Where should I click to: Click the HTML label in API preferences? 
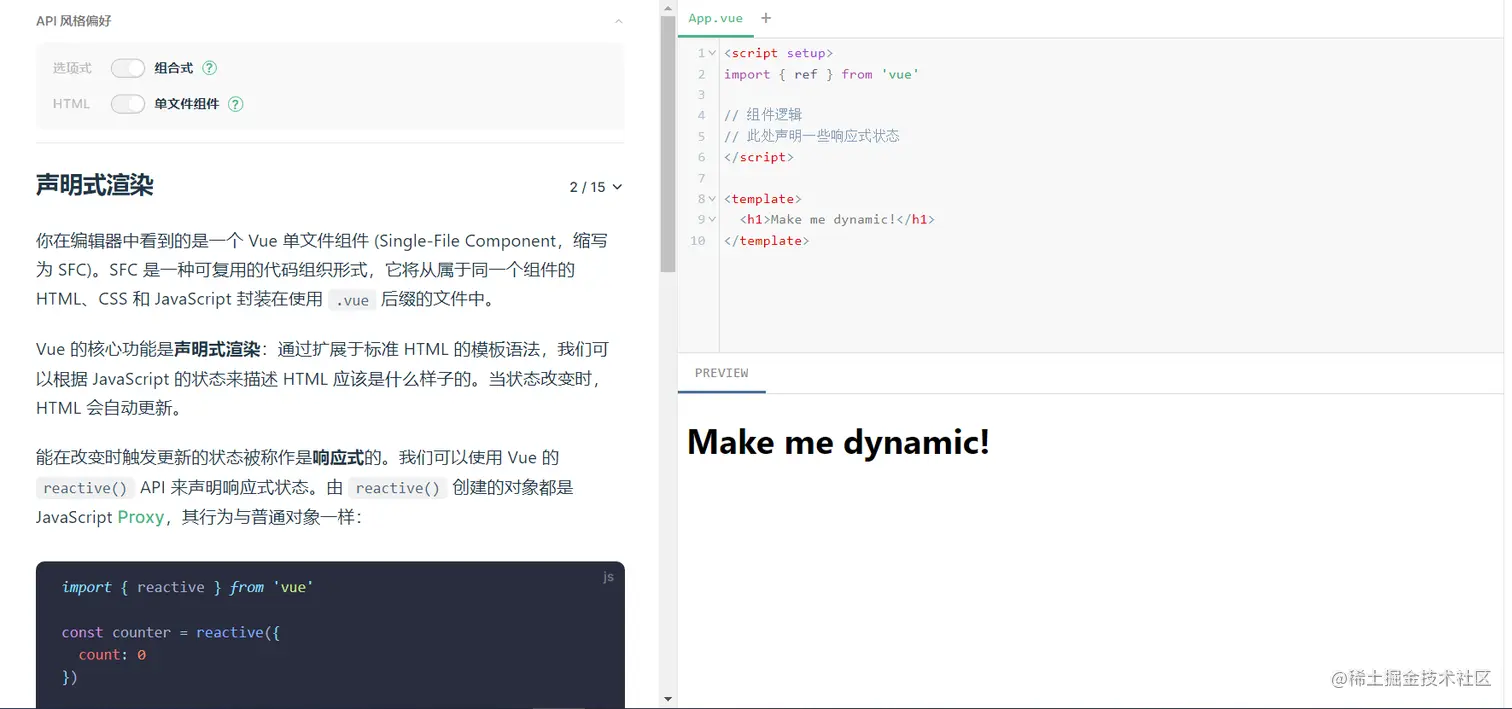(x=71, y=104)
